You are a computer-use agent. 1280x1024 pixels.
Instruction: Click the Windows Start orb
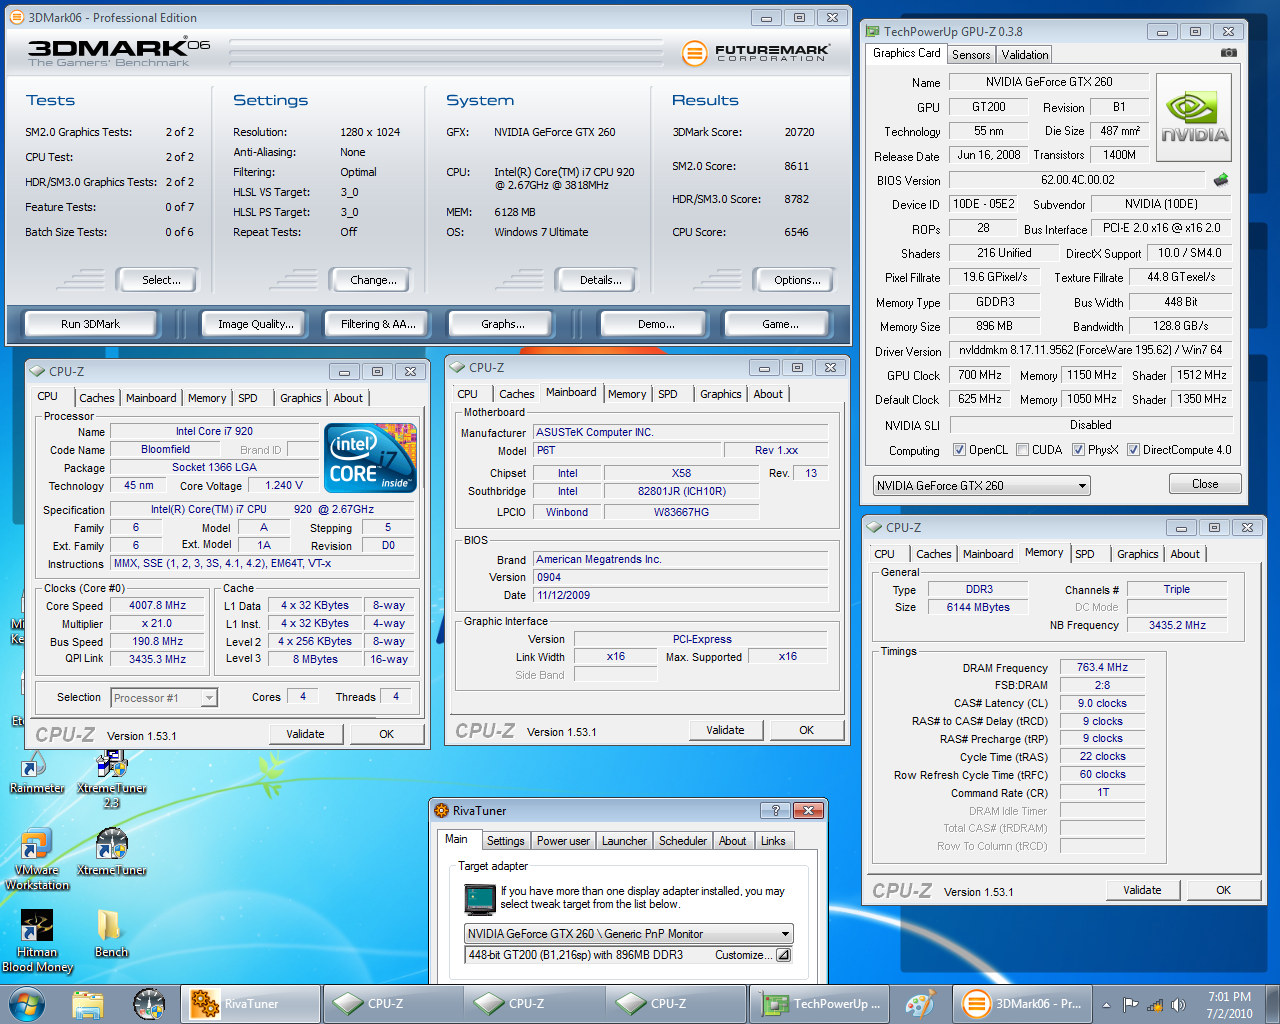point(27,1004)
